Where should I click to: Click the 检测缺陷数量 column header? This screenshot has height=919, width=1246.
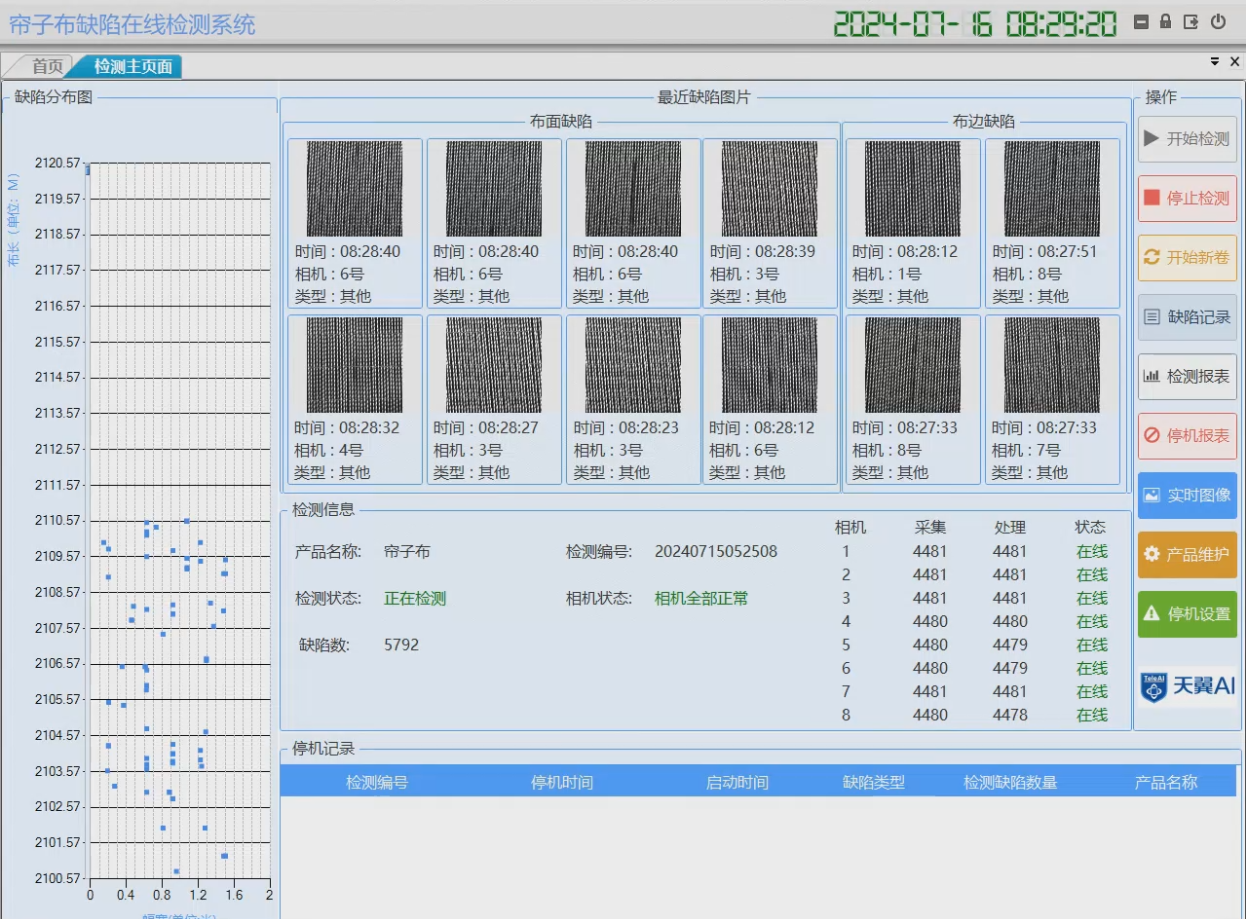[1010, 782]
